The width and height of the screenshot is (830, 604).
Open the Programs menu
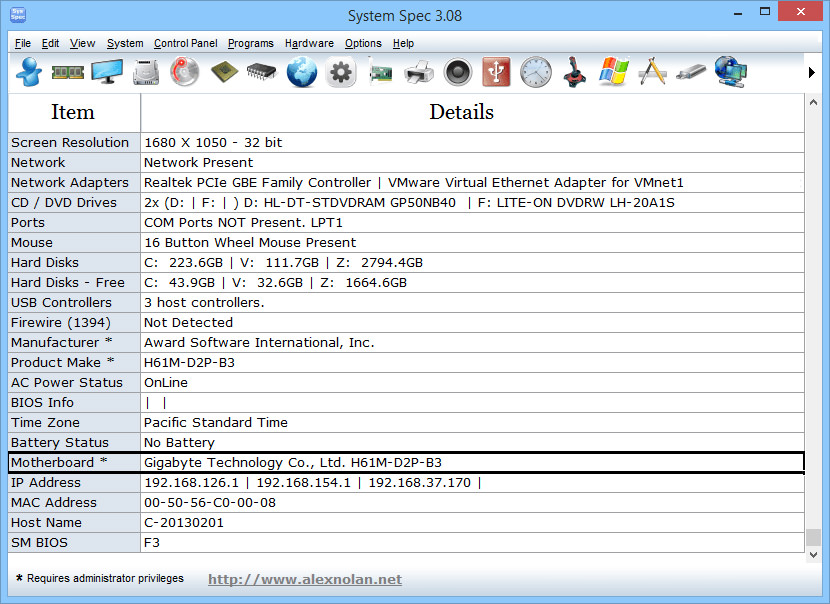251,43
